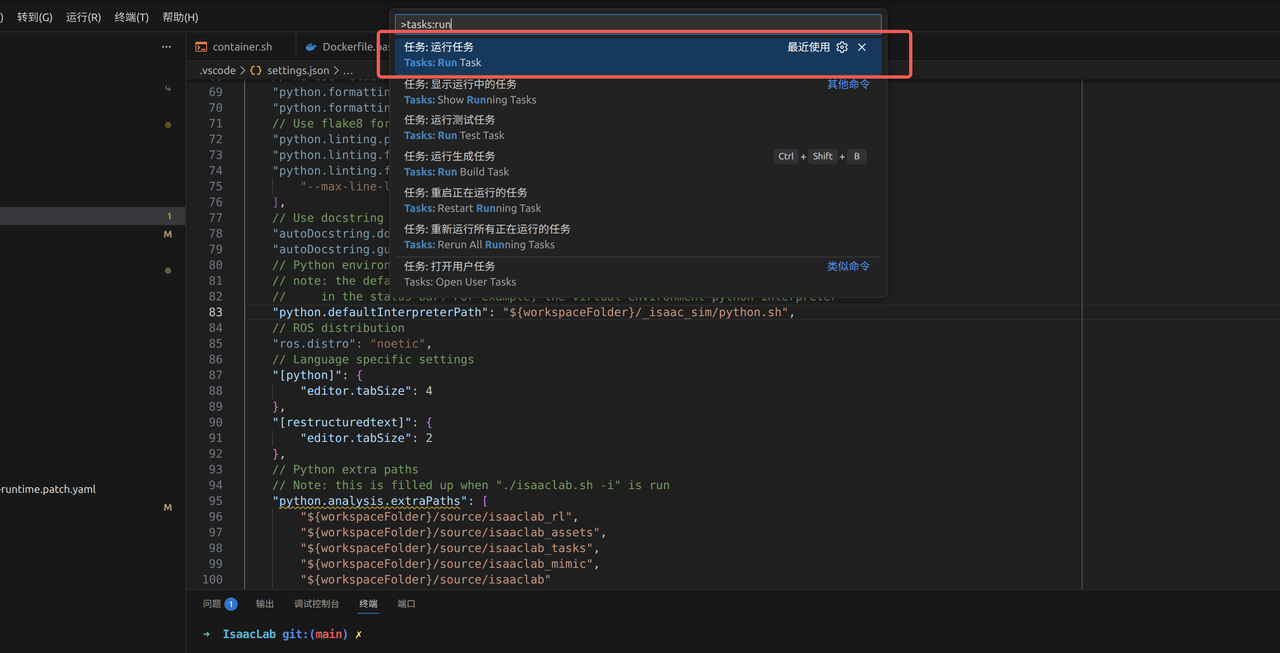The image size is (1280, 653).
Task: Click line number 95 in the gutter
Action: pos(216,501)
